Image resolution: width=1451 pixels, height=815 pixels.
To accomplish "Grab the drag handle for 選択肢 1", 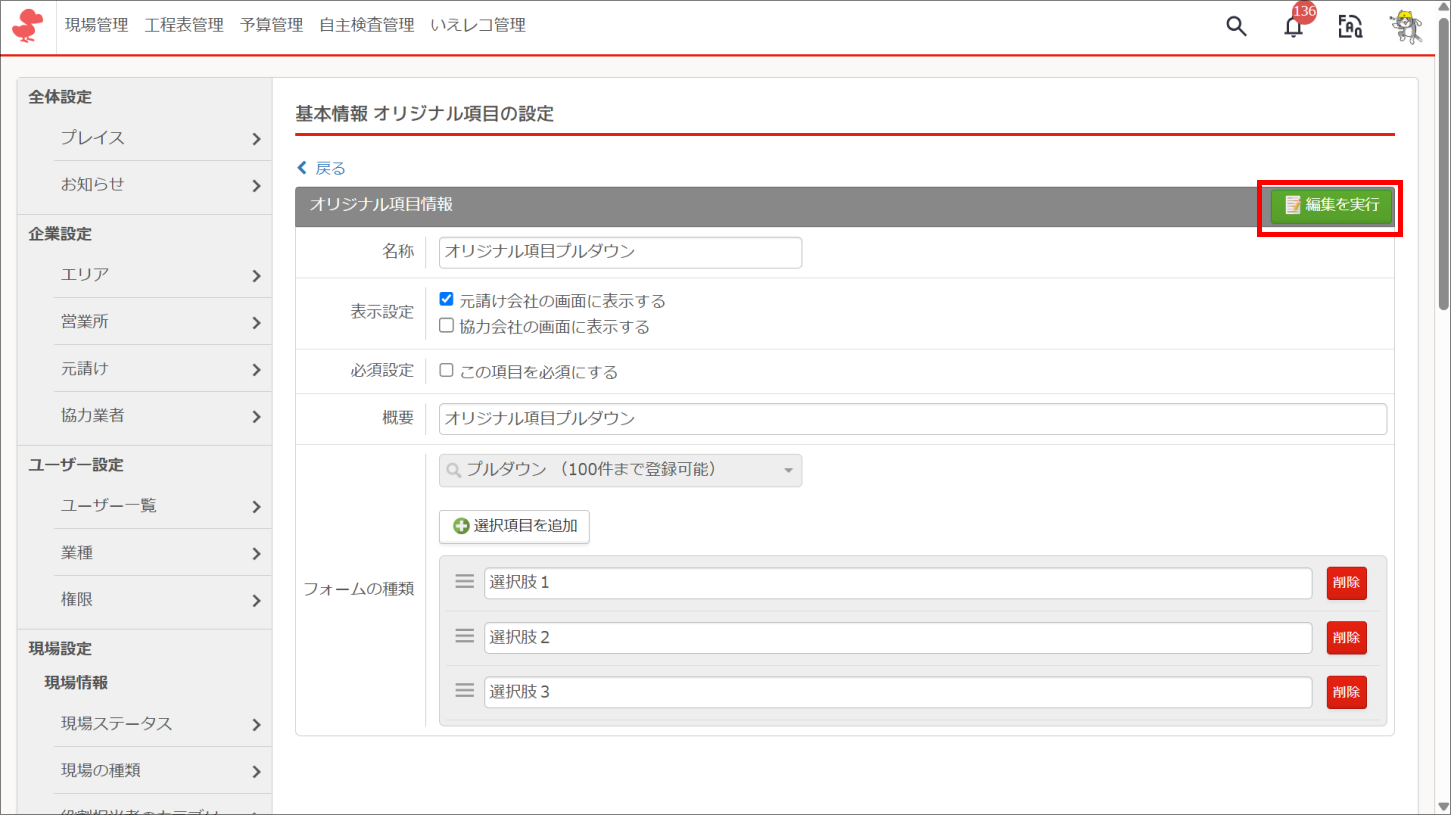I will [464, 581].
